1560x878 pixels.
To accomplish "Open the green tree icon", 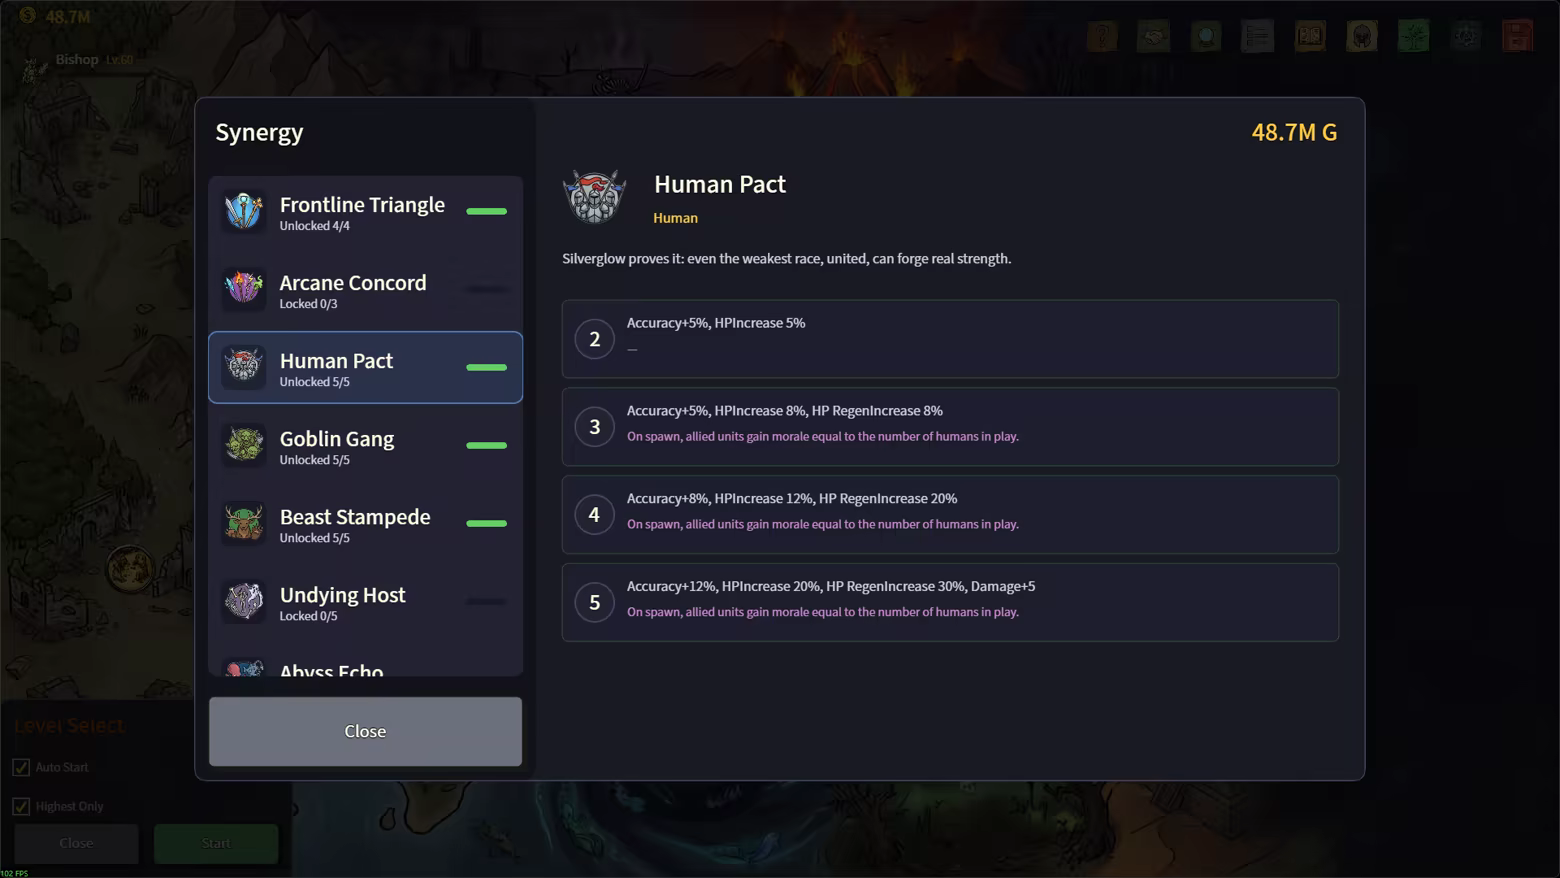I will click(x=1414, y=37).
